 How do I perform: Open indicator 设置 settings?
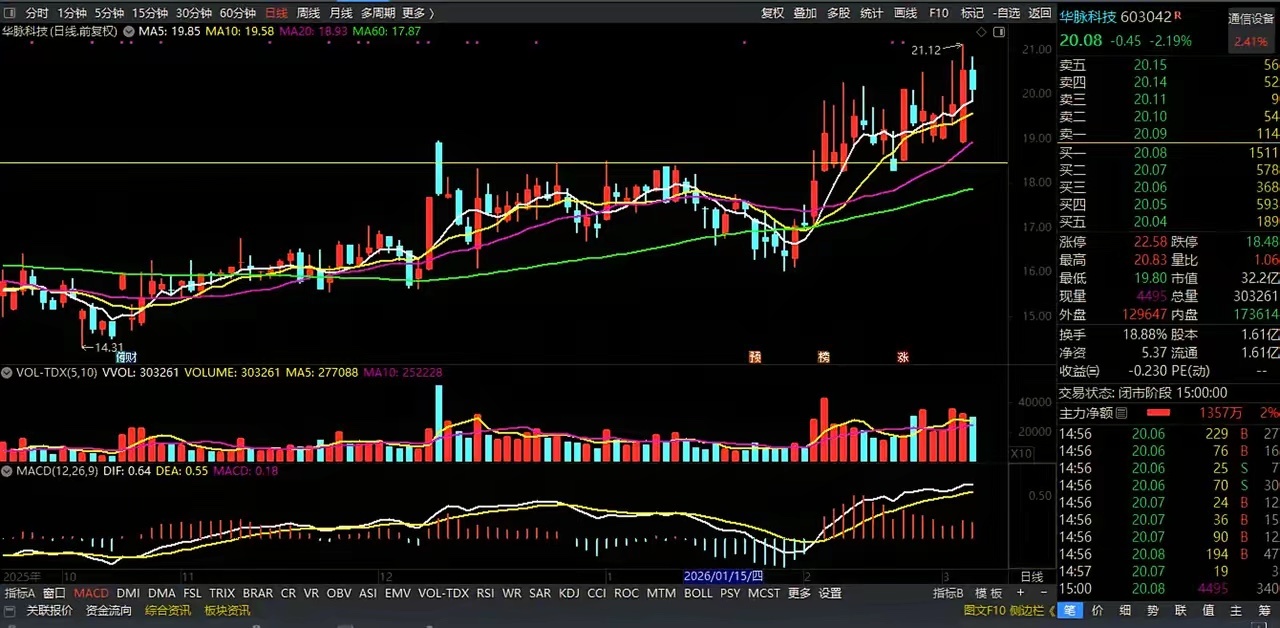point(830,593)
